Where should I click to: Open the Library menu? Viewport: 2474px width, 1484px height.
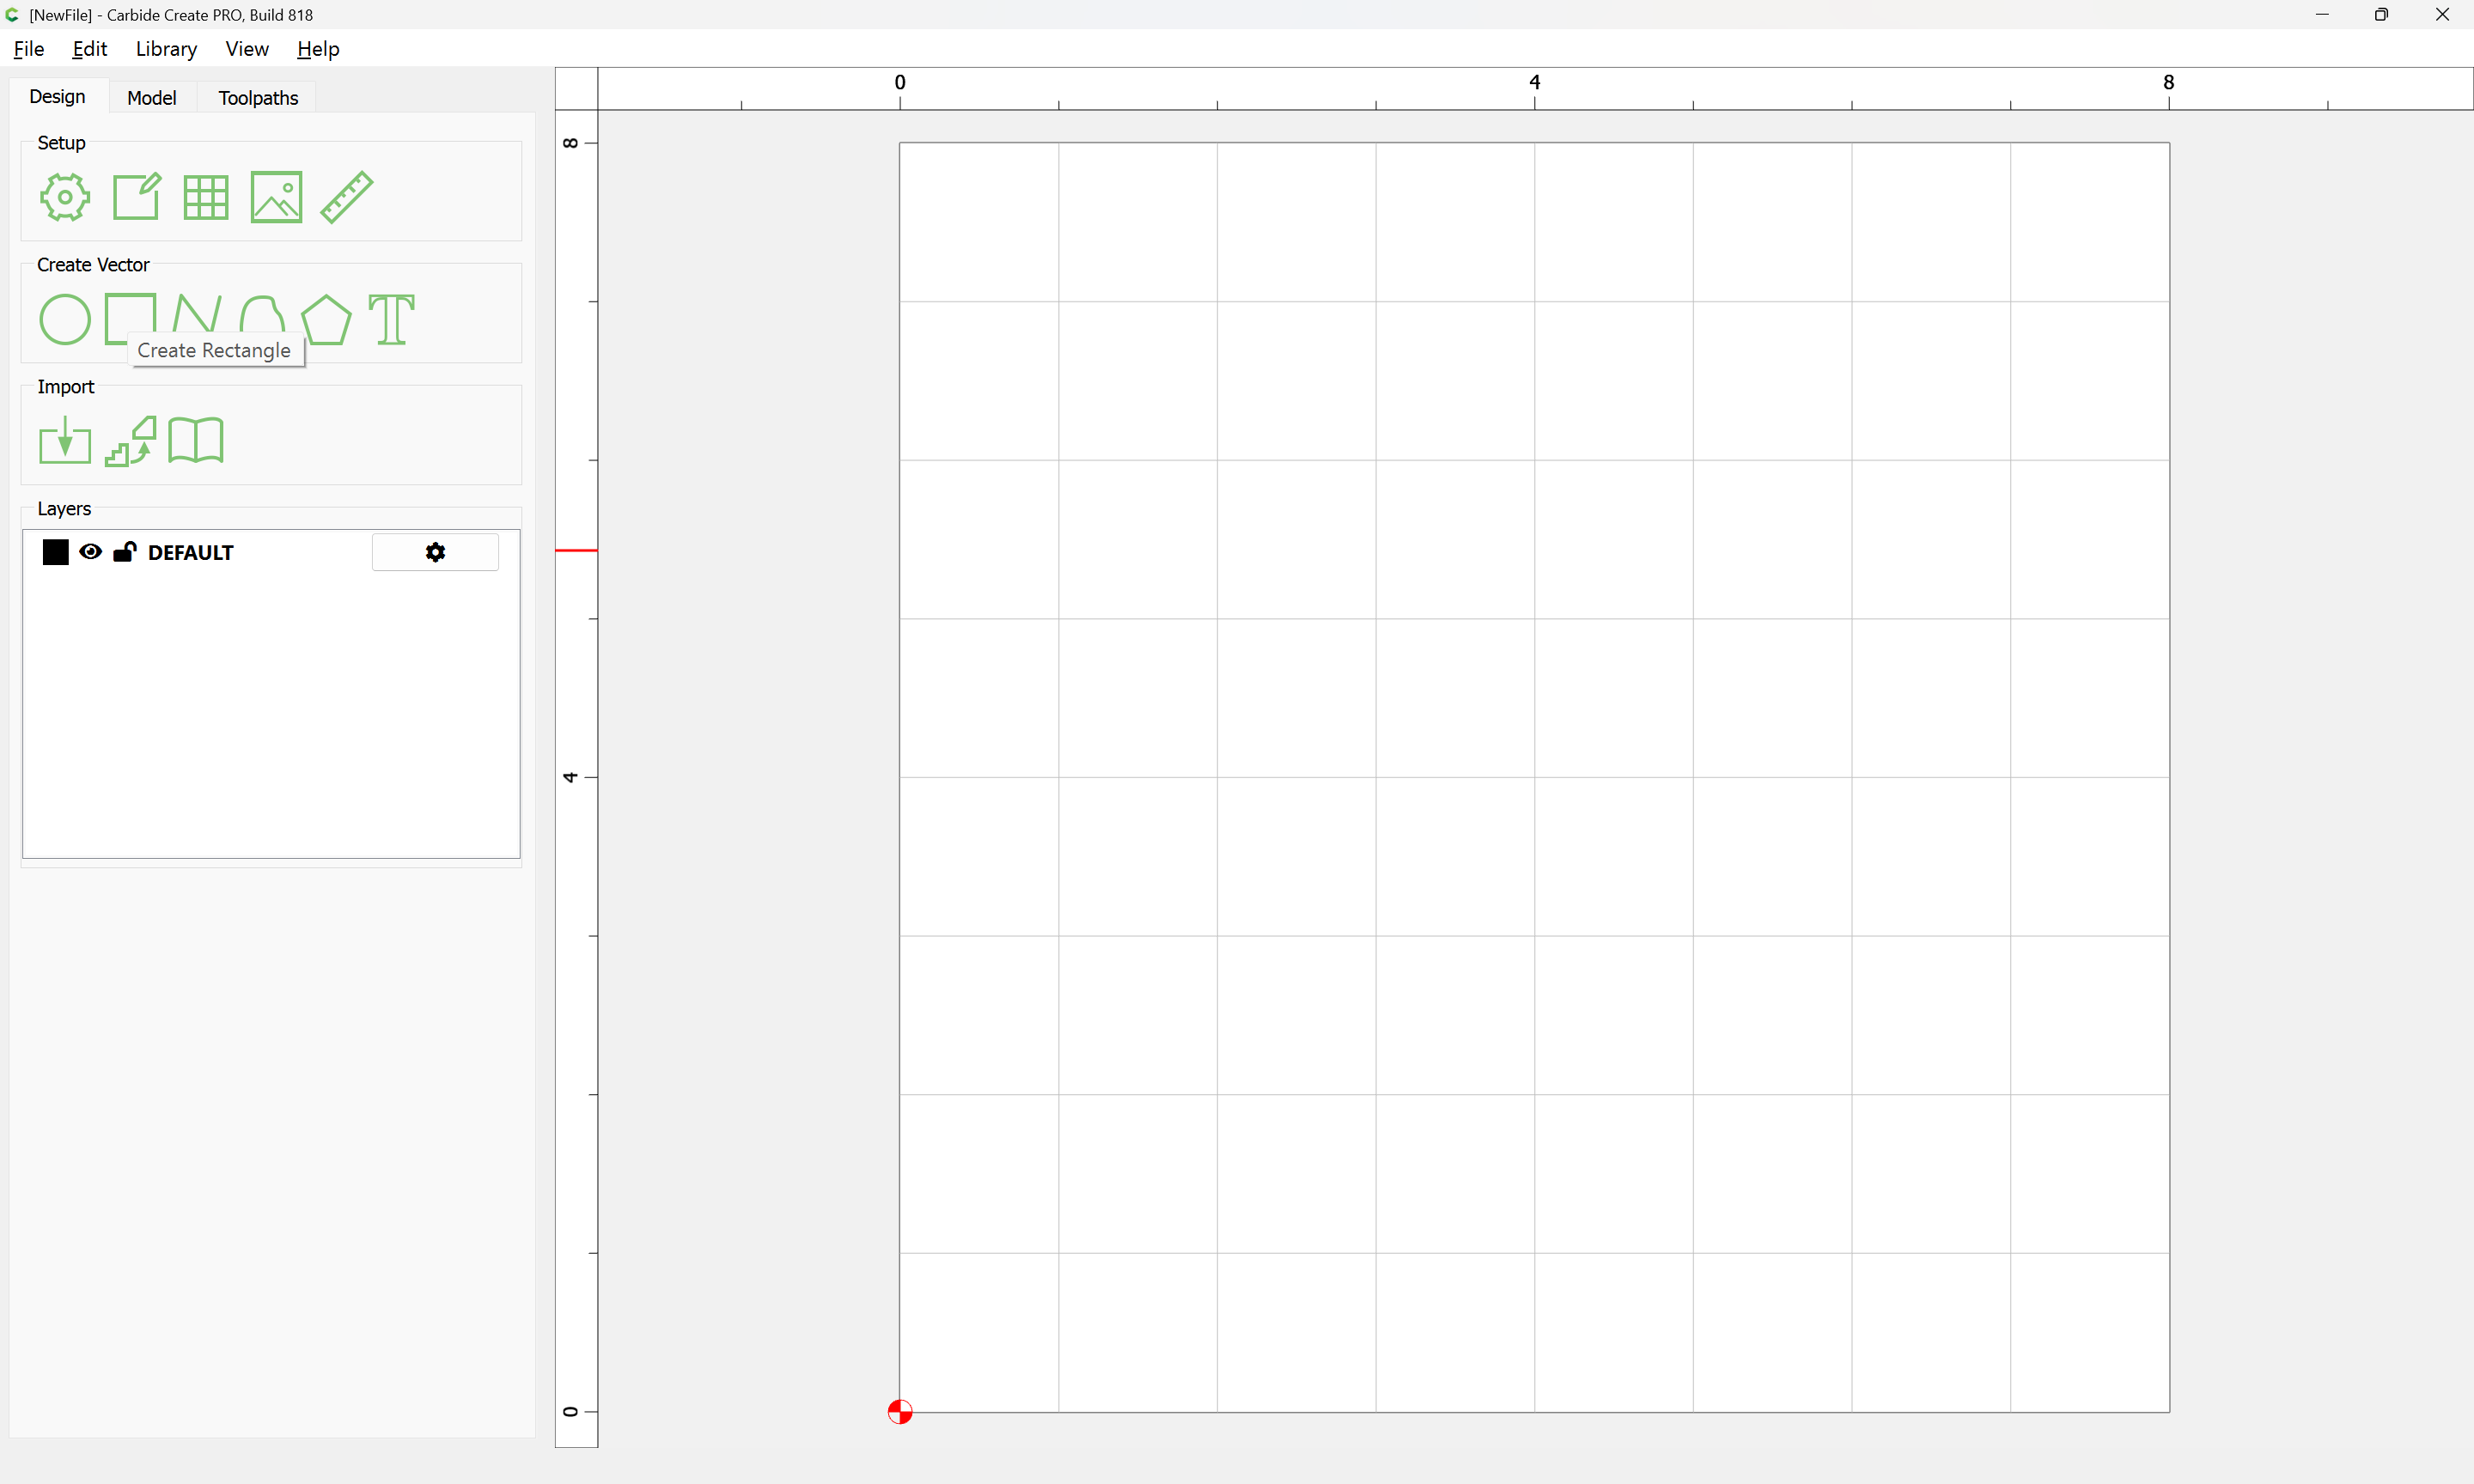(166, 49)
